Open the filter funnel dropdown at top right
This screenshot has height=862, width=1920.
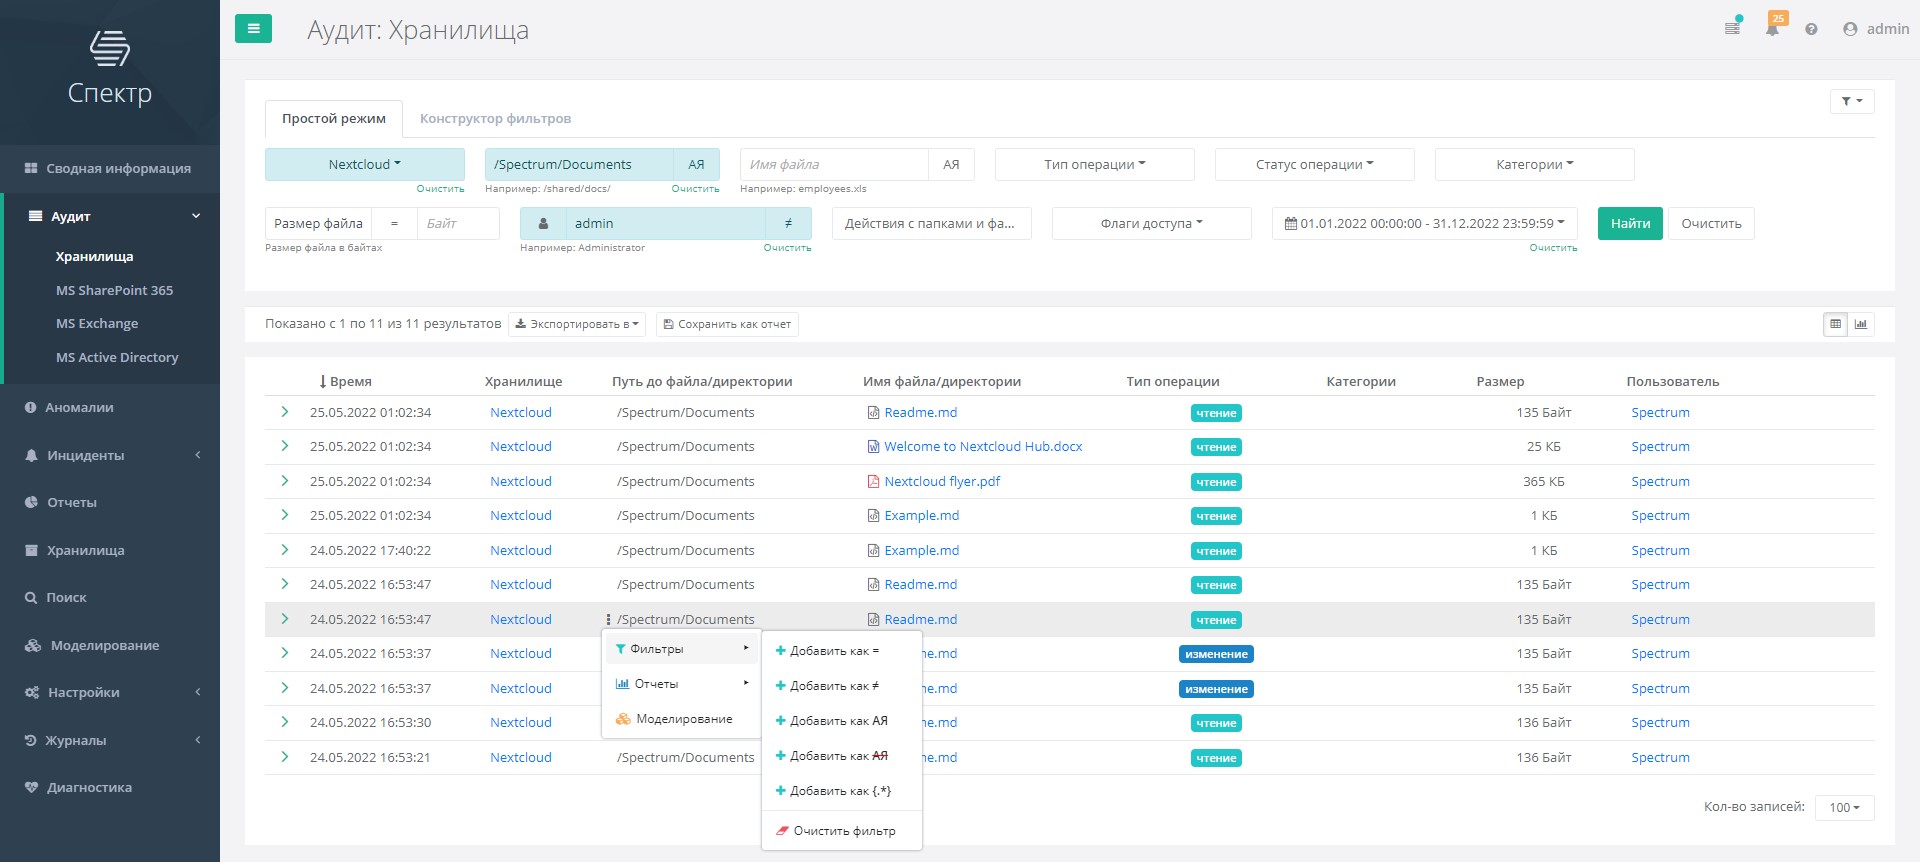click(x=1851, y=101)
